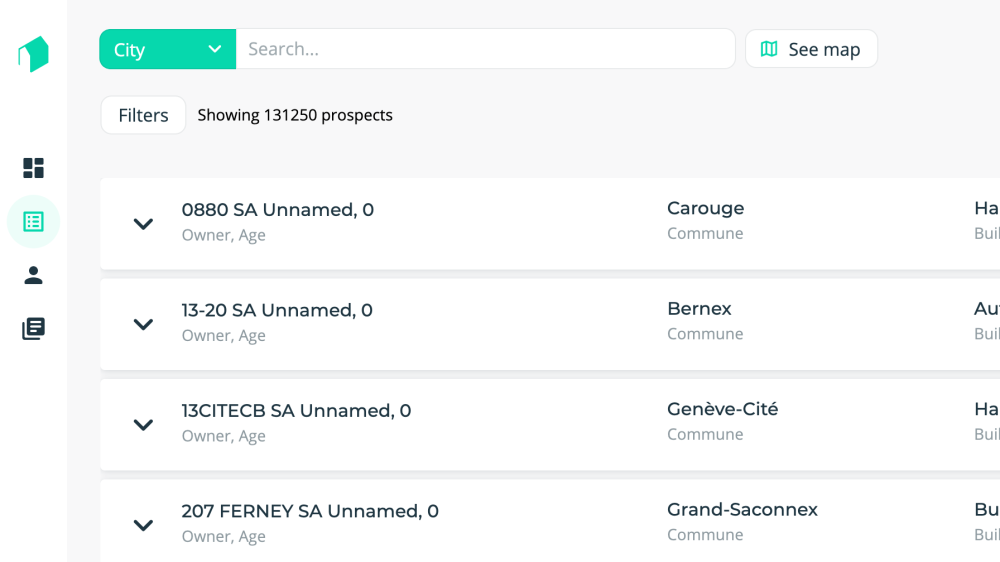Click the Genève-Cité commune entry
The height and width of the screenshot is (562, 1000).
tap(722, 409)
